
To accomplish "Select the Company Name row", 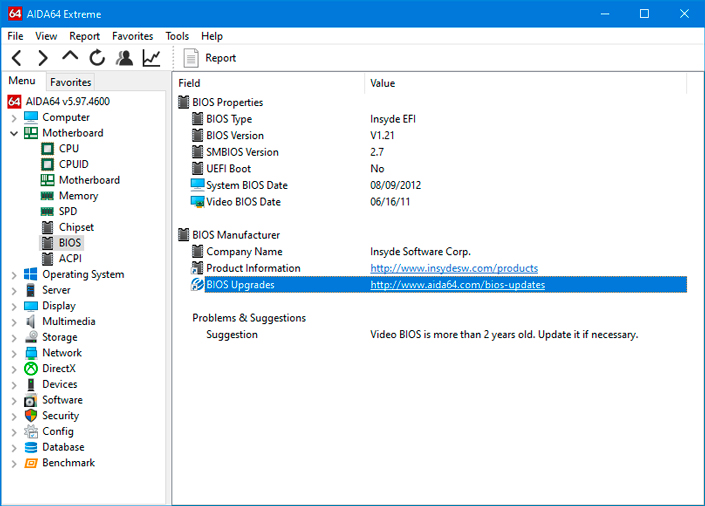I will click(438, 252).
